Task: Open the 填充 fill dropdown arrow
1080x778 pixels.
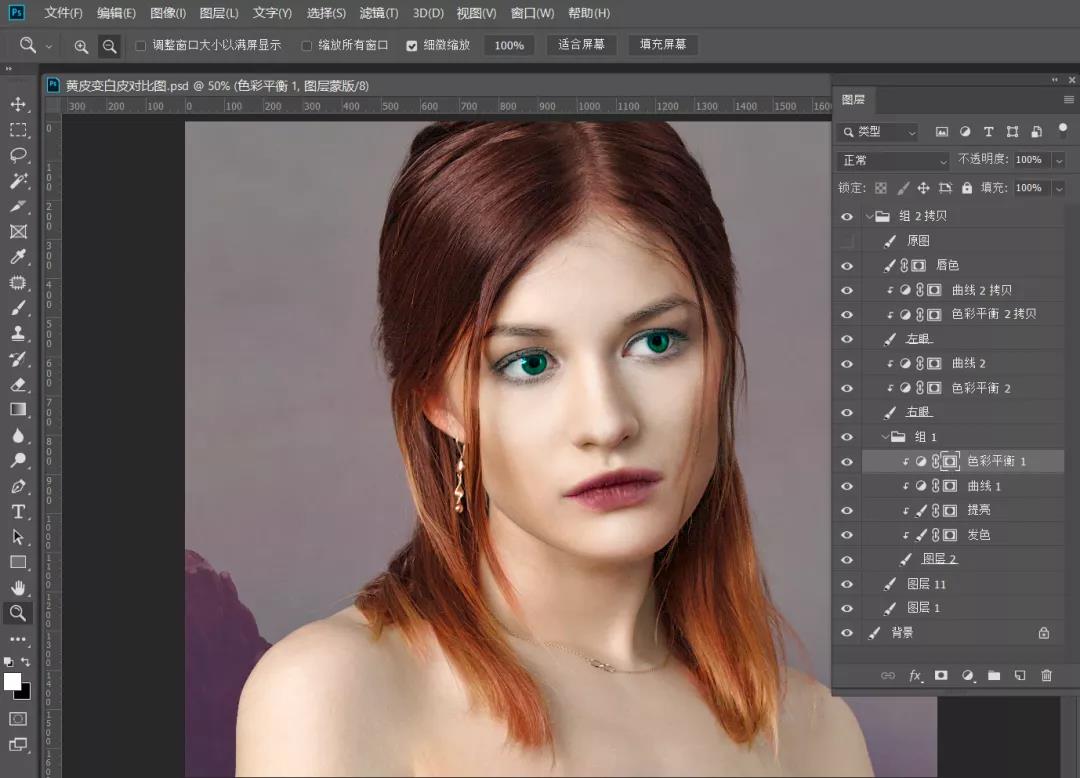Action: pos(1059,188)
